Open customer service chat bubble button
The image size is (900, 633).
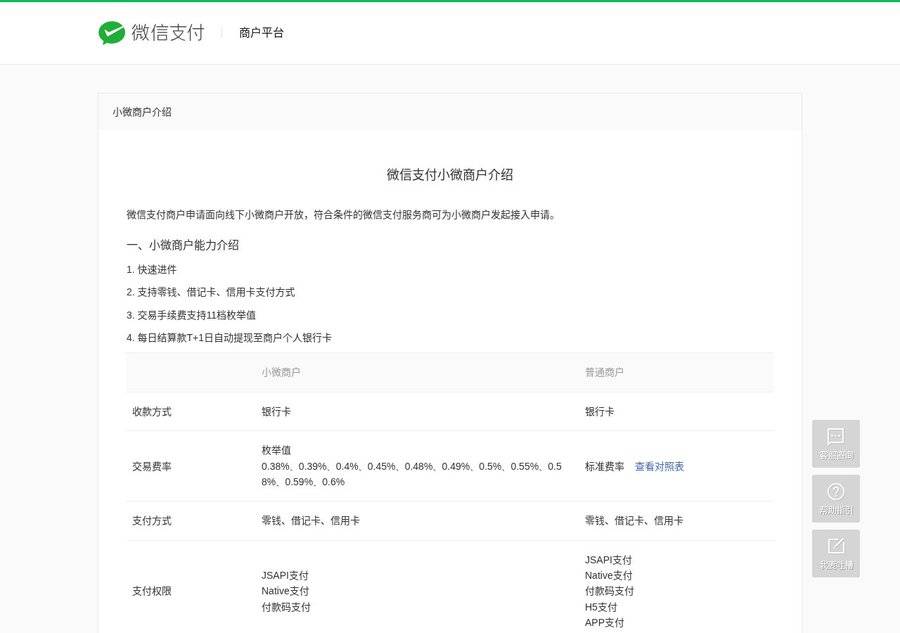point(836,444)
